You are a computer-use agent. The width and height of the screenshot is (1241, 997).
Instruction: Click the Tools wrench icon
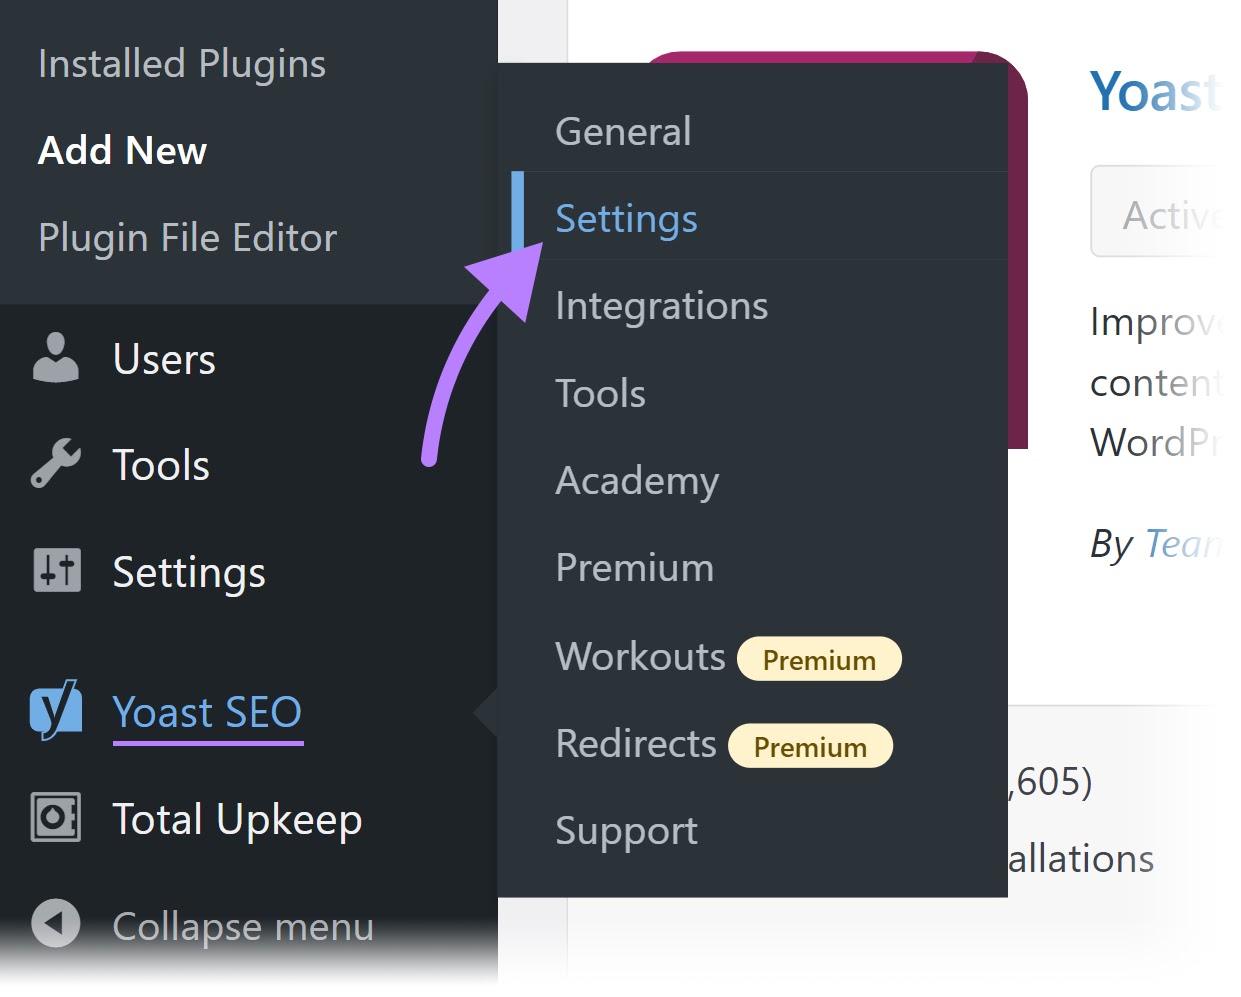(x=55, y=464)
